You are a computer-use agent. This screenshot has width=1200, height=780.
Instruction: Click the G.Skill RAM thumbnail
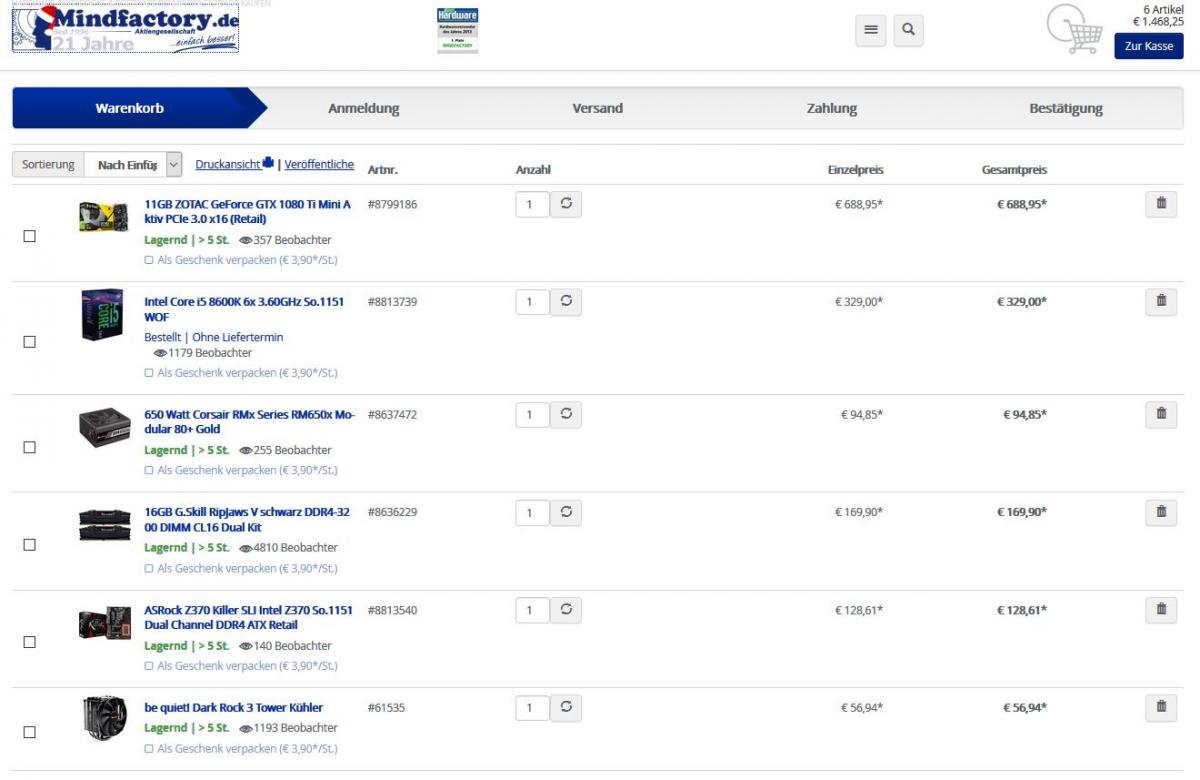(x=105, y=525)
